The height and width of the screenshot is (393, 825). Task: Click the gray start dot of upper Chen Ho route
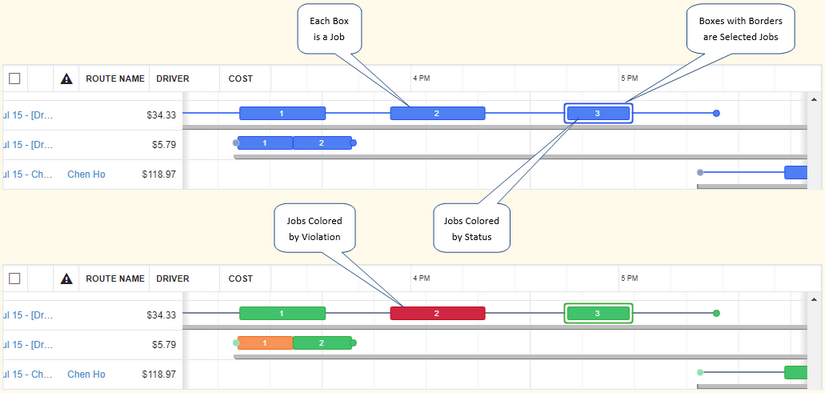700,172
